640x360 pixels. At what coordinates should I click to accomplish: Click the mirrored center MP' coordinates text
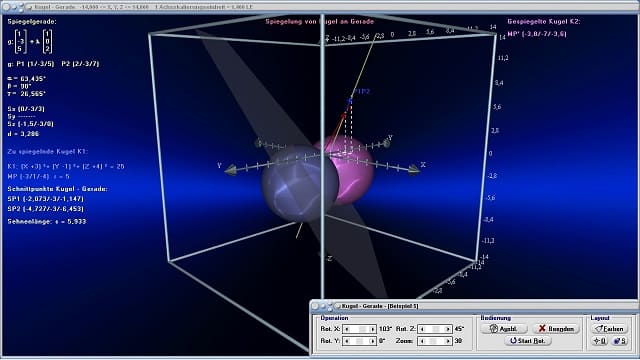pyautogui.click(x=537, y=34)
